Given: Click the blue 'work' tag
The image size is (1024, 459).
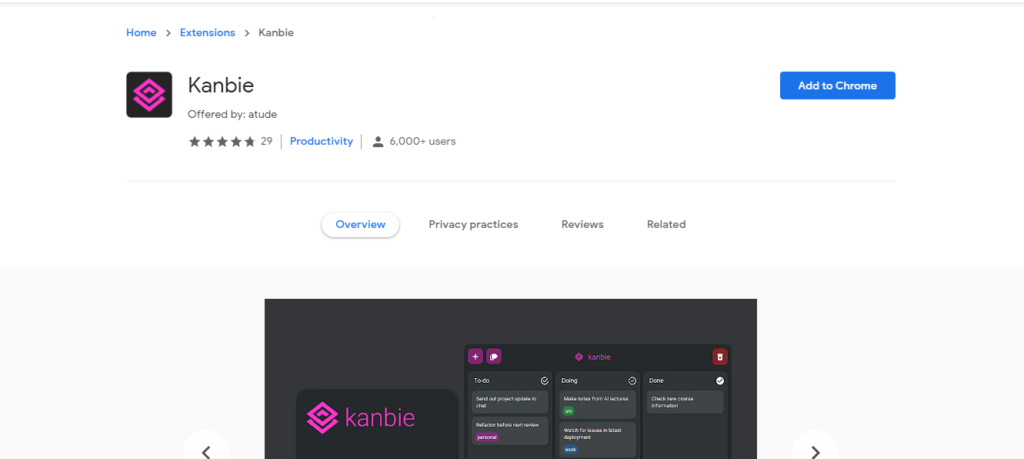Looking at the screenshot, I should (x=570, y=449).
